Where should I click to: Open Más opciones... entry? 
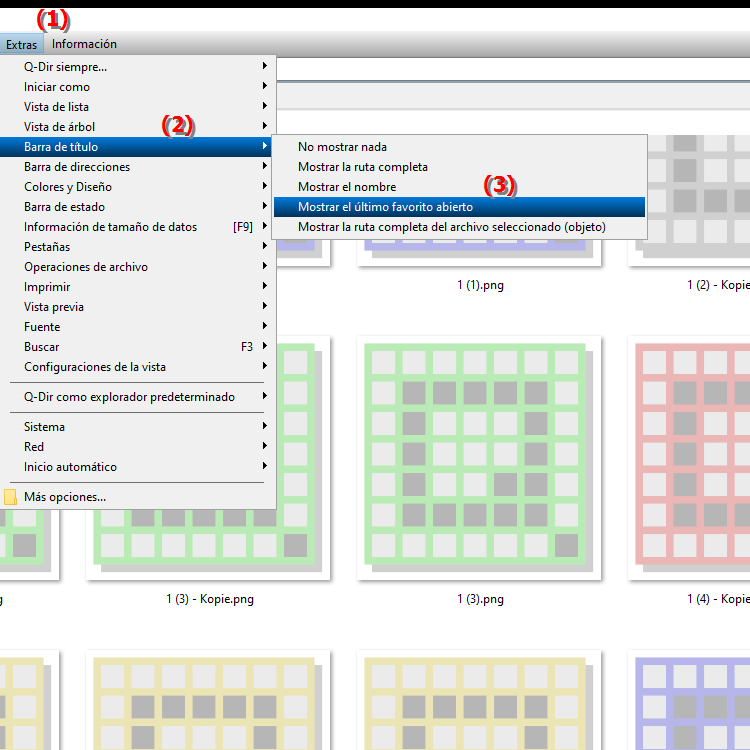click(x=137, y=497)
